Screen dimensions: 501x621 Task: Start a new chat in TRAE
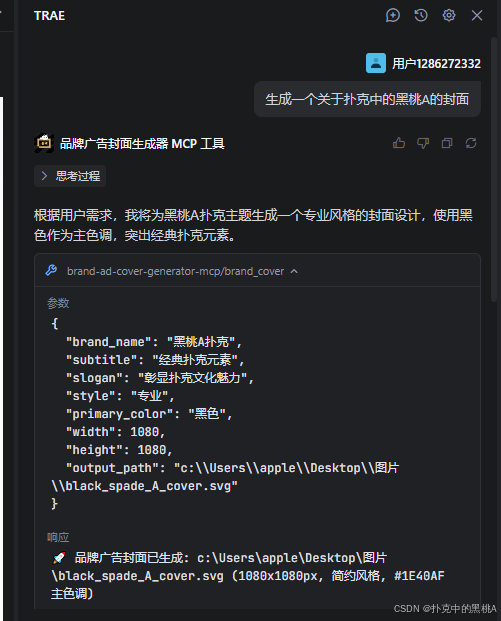point(392,15)
